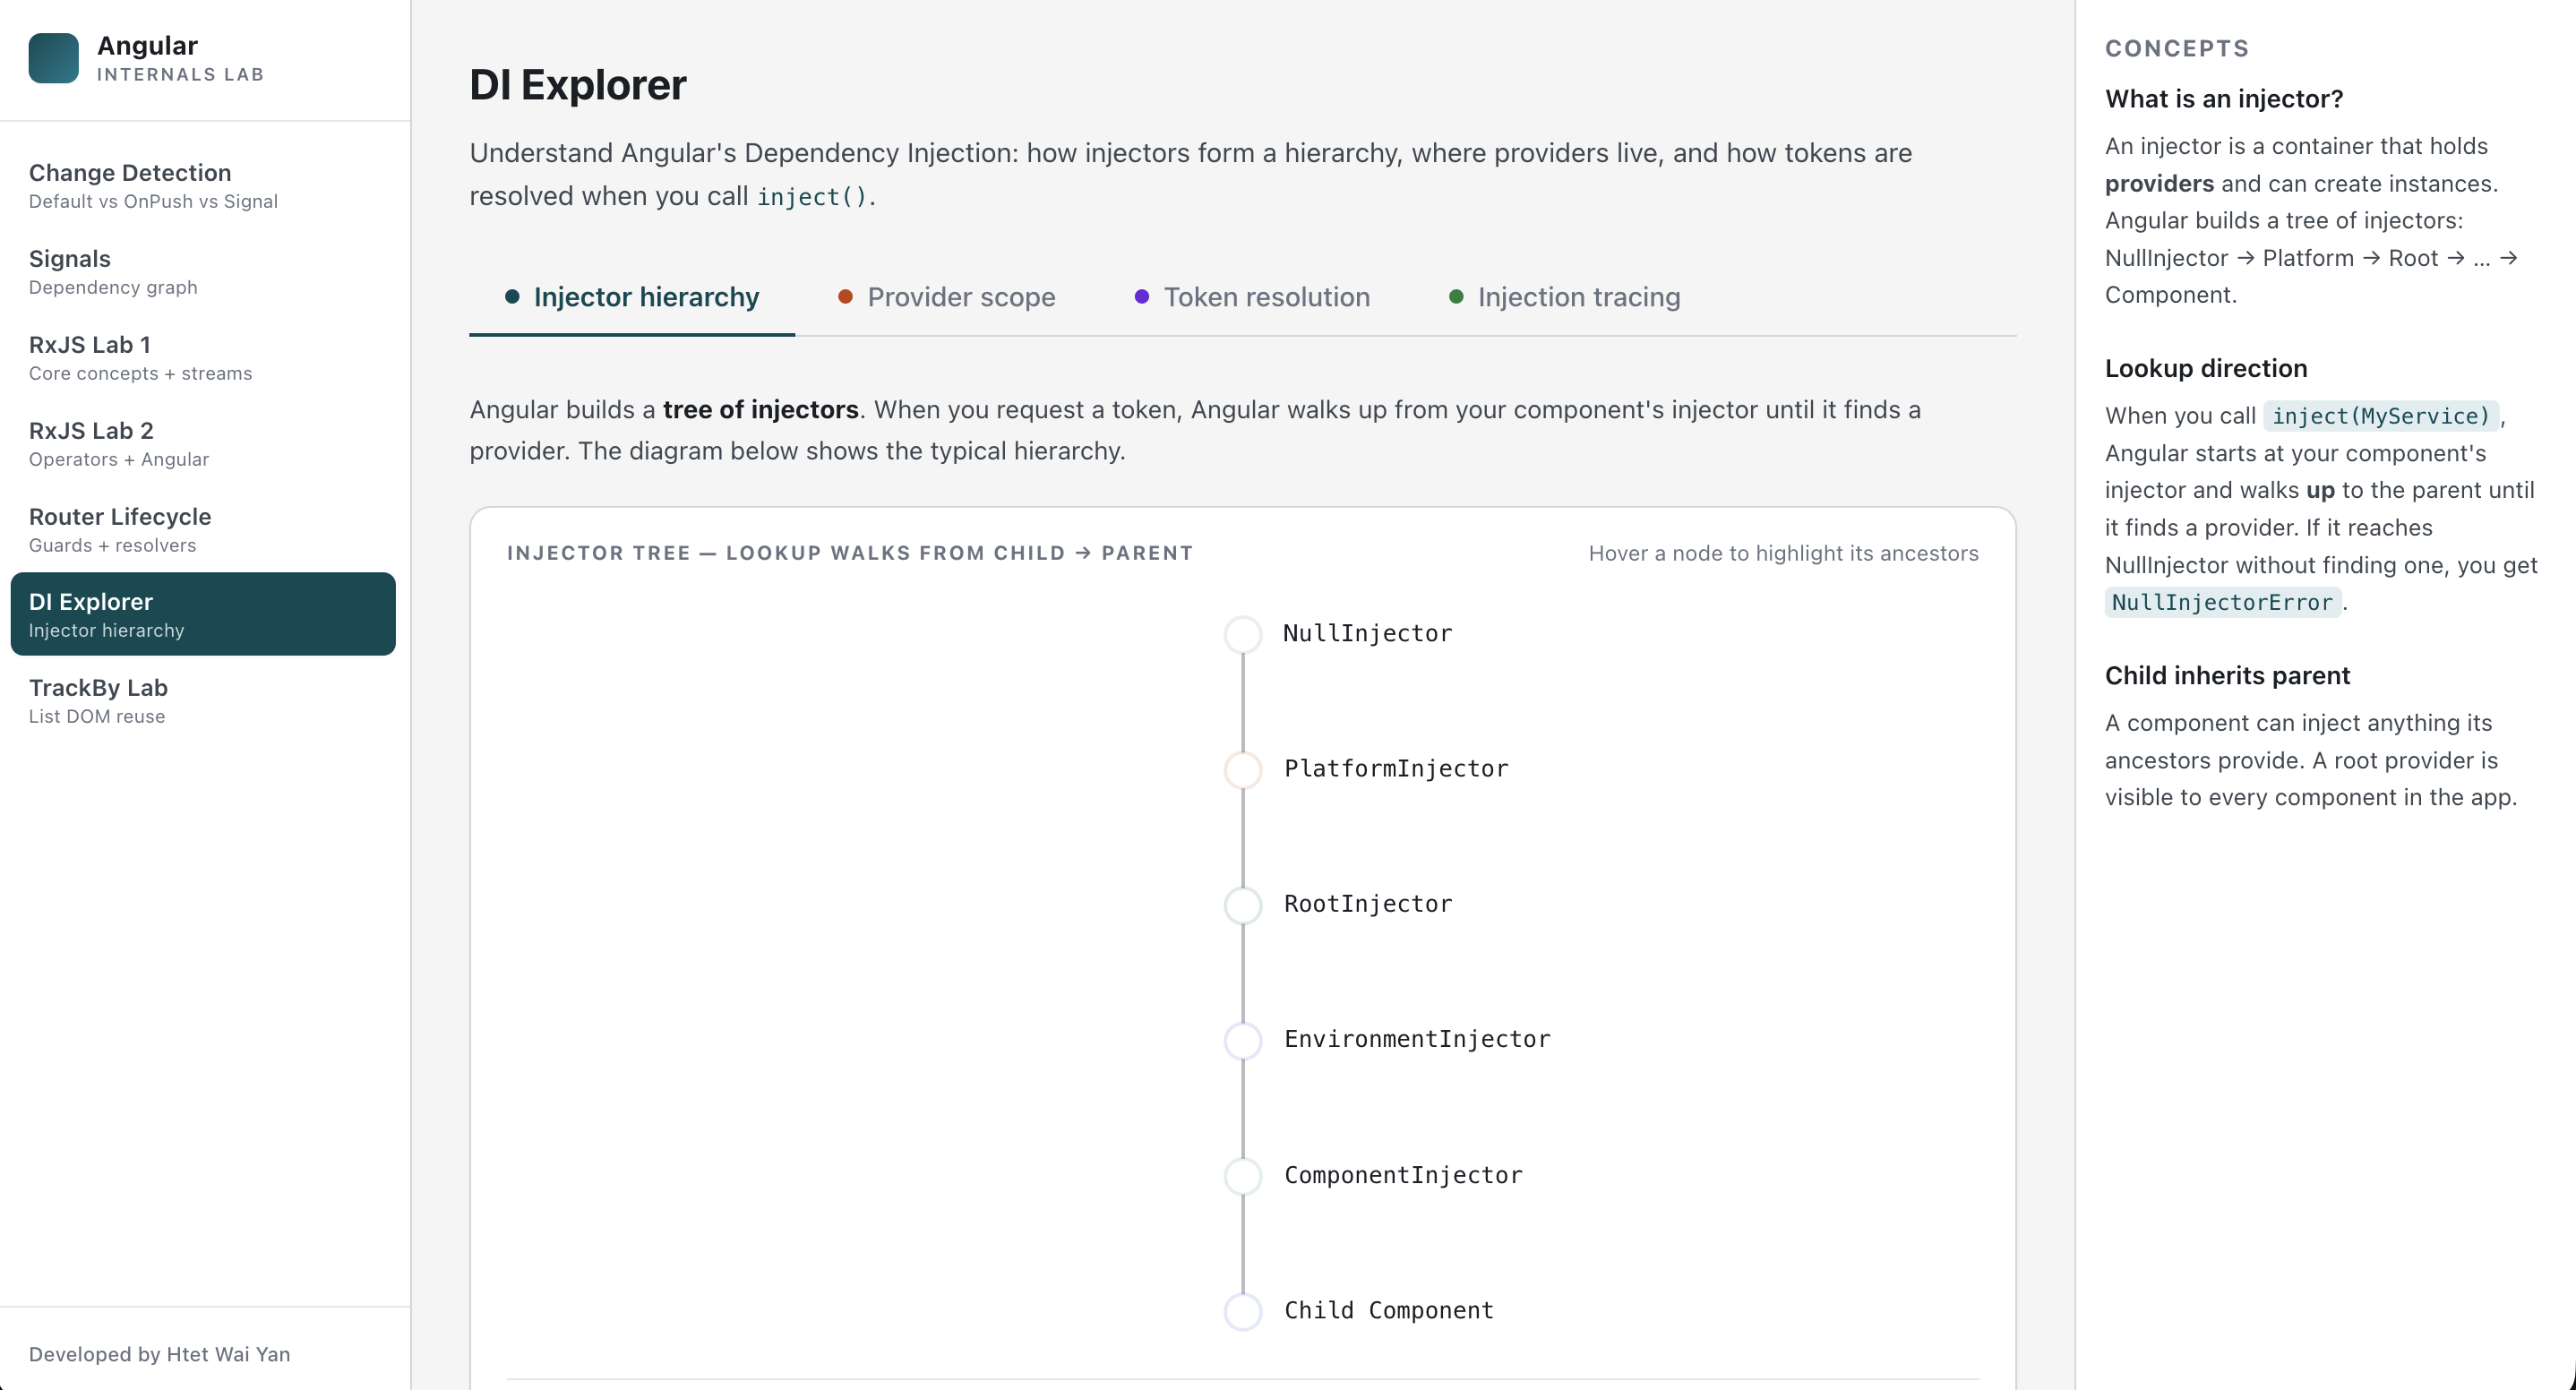Click 'Developed by Htet Wai Yan' footer
Viewport: 2576px width, 1390px height.
click(x=160, y=1354)
